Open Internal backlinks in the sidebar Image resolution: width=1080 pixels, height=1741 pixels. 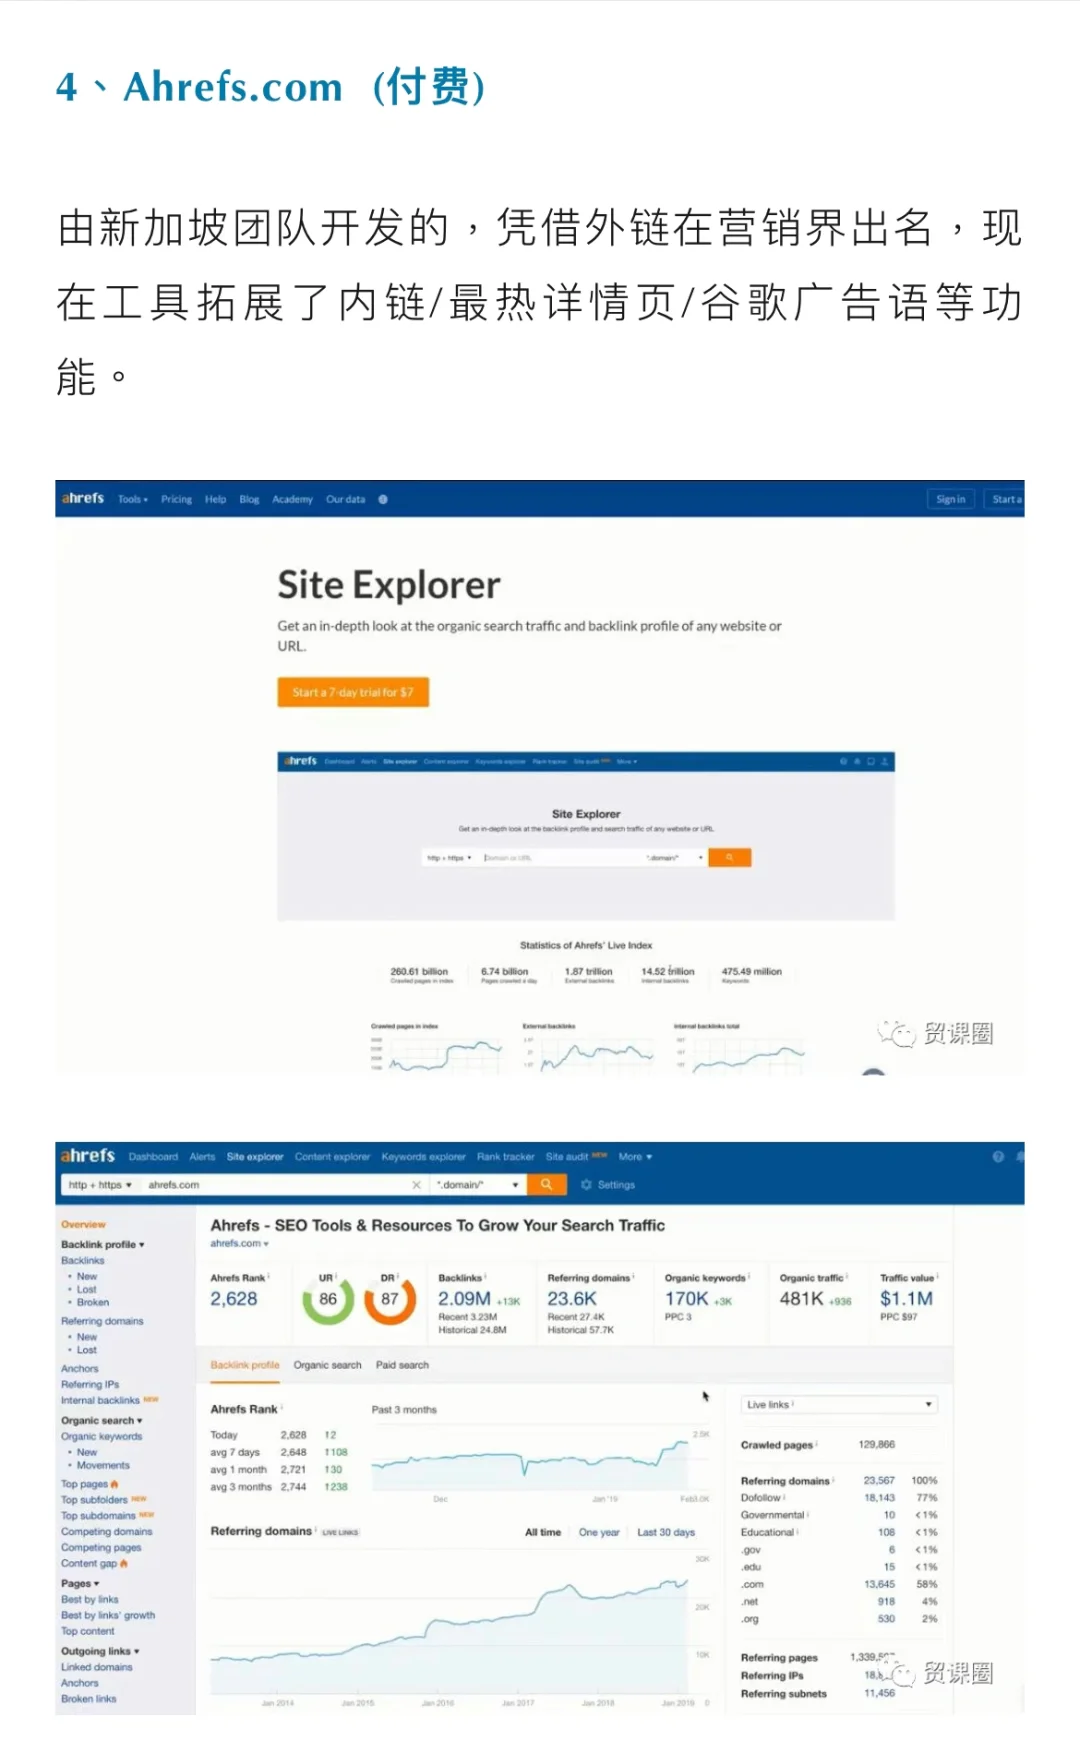pos(100,1401)
